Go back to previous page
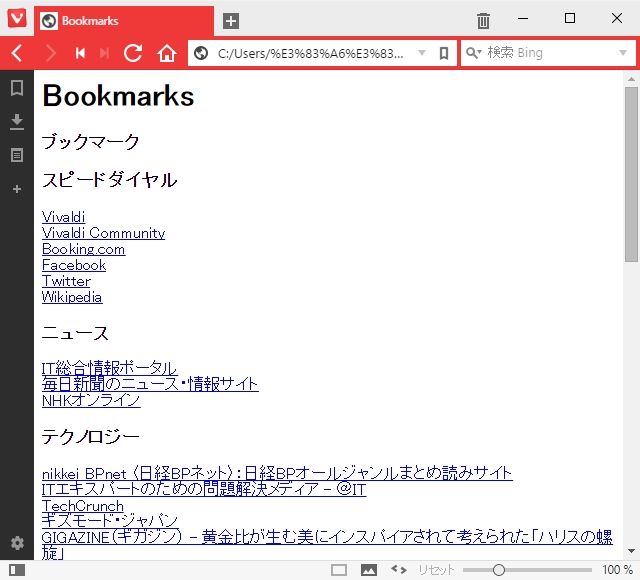The width and height of the screenshot is (640, 580). [17, 53]
